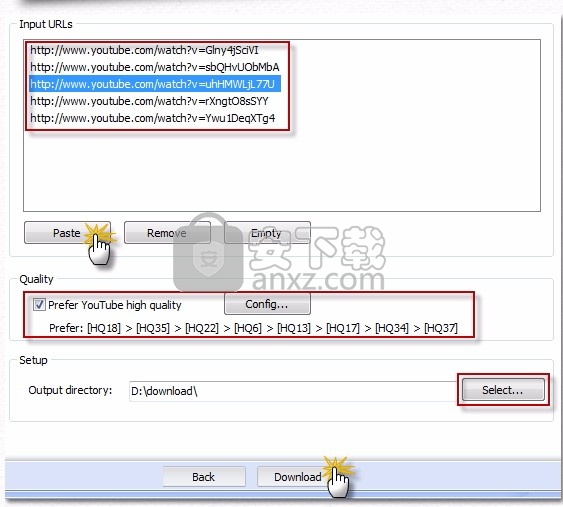Click the Paste button
Viewport: 563px width, 507px height.
pos(67,233)
